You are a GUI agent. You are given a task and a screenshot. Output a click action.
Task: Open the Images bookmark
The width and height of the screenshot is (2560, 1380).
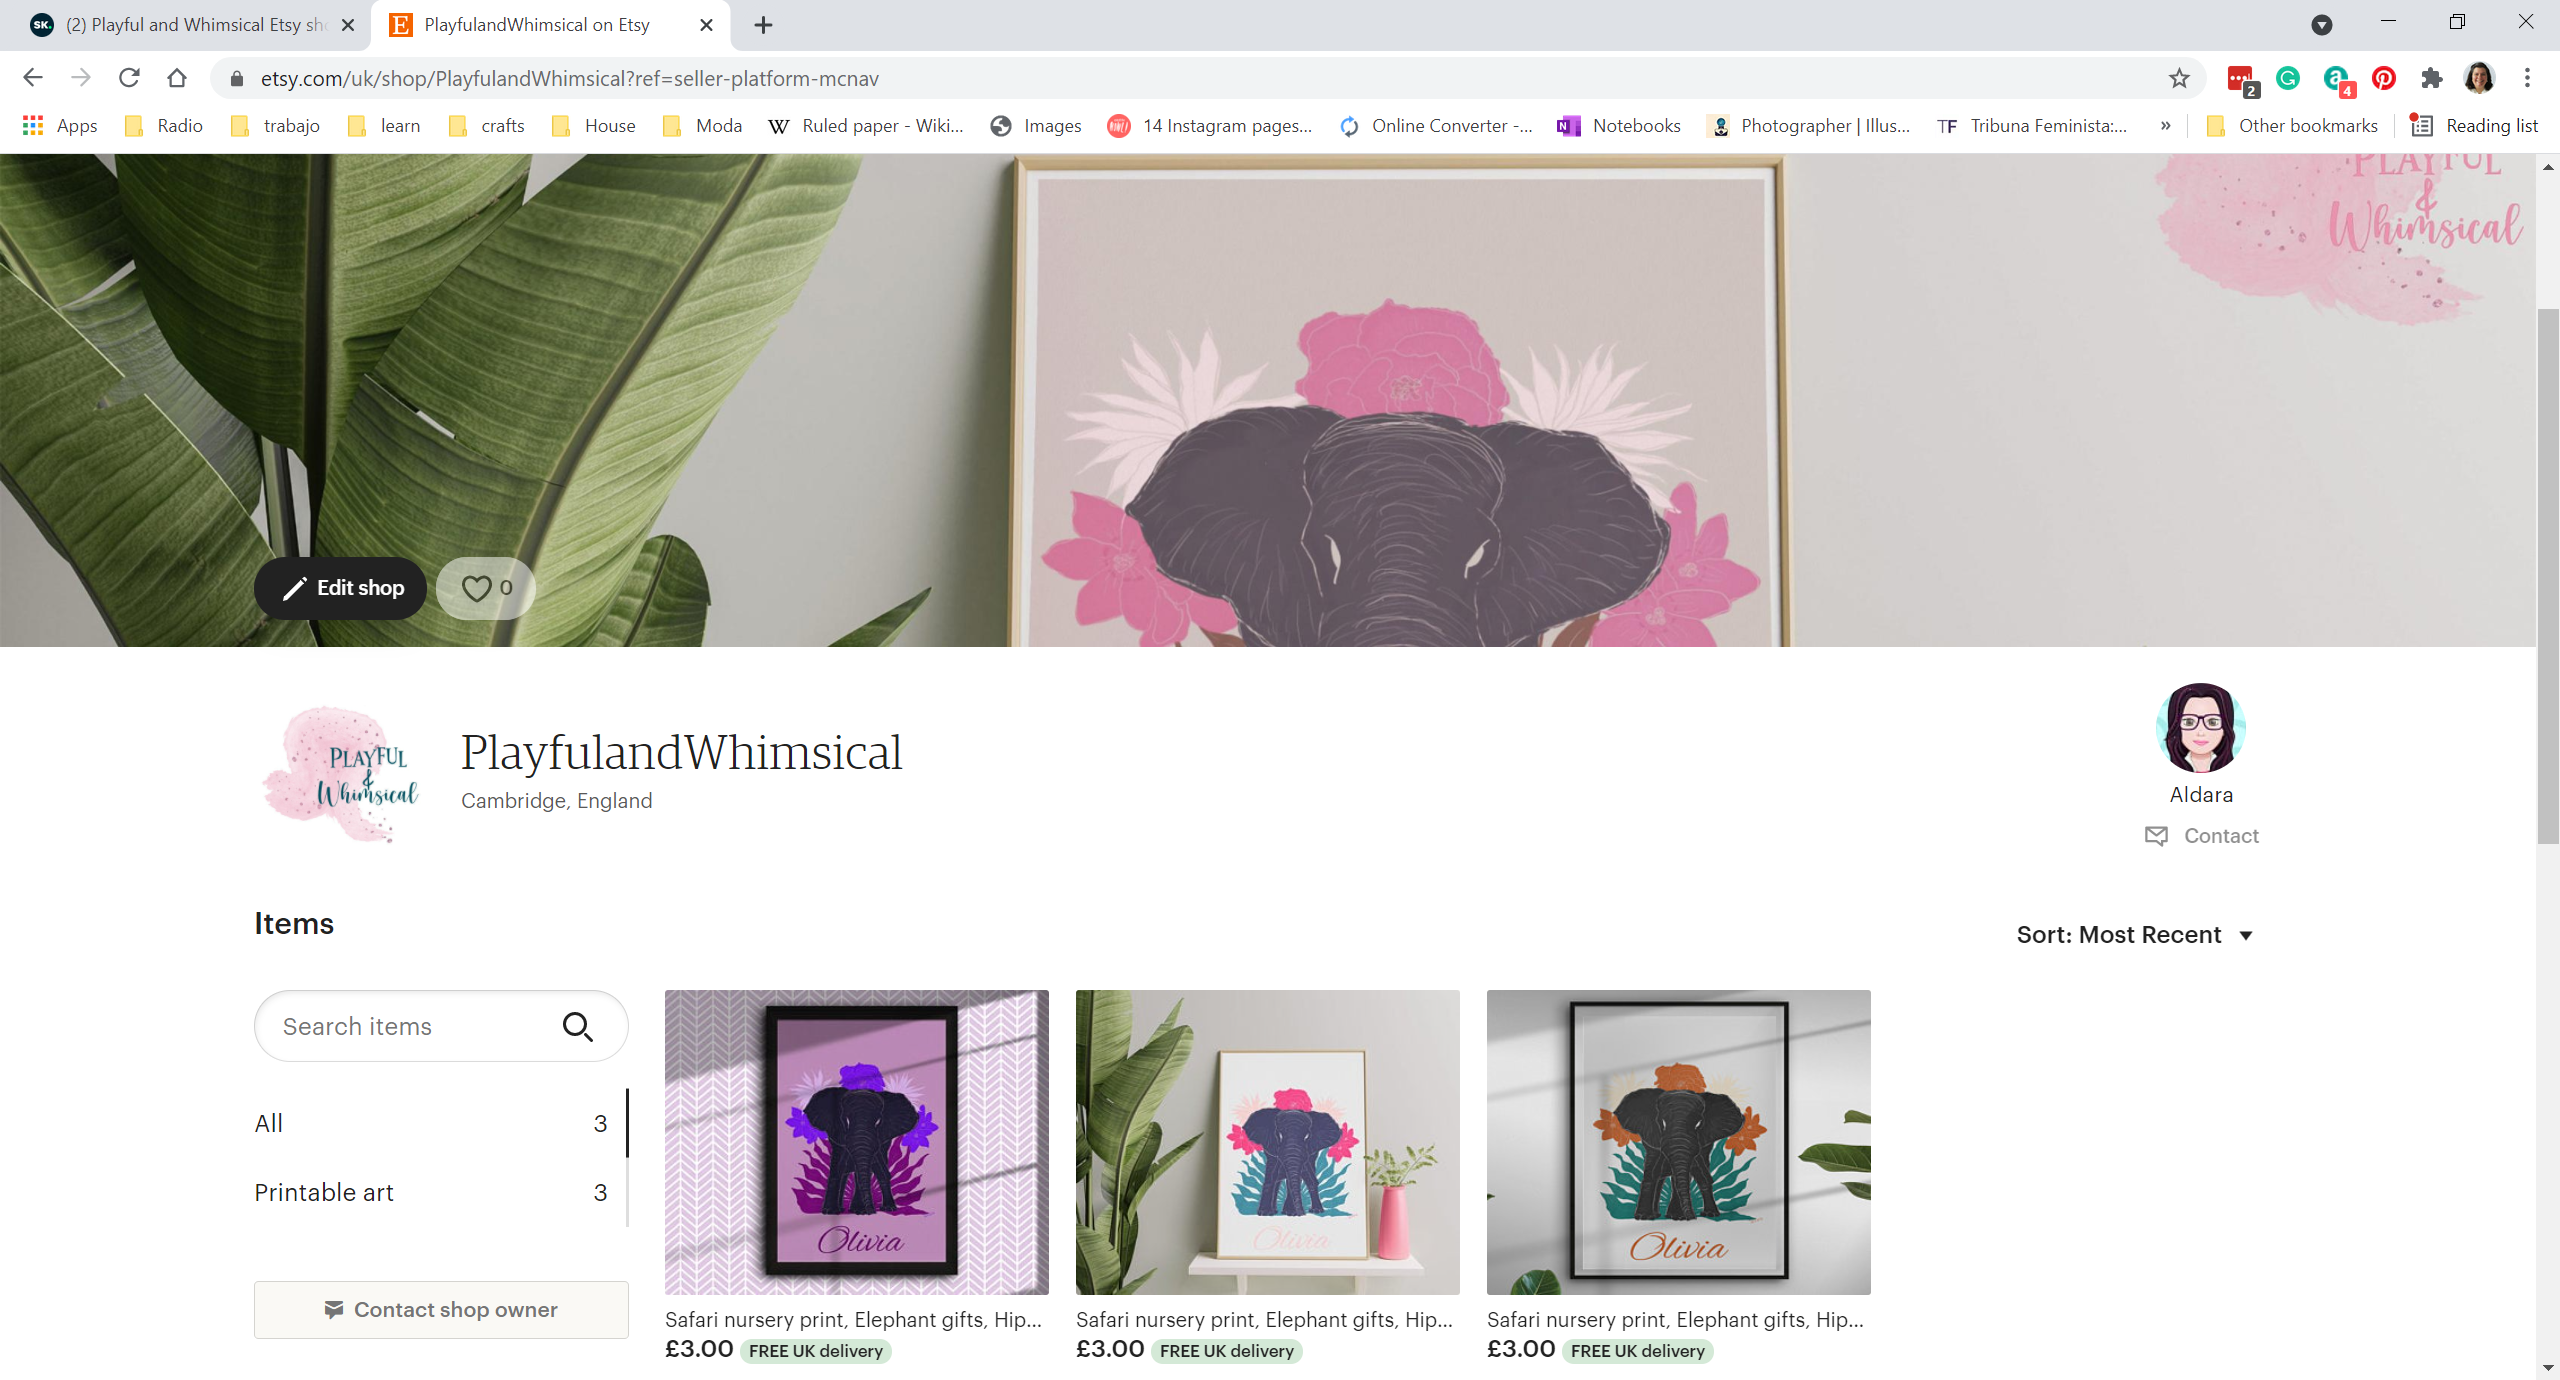[x=1036, y=126]
